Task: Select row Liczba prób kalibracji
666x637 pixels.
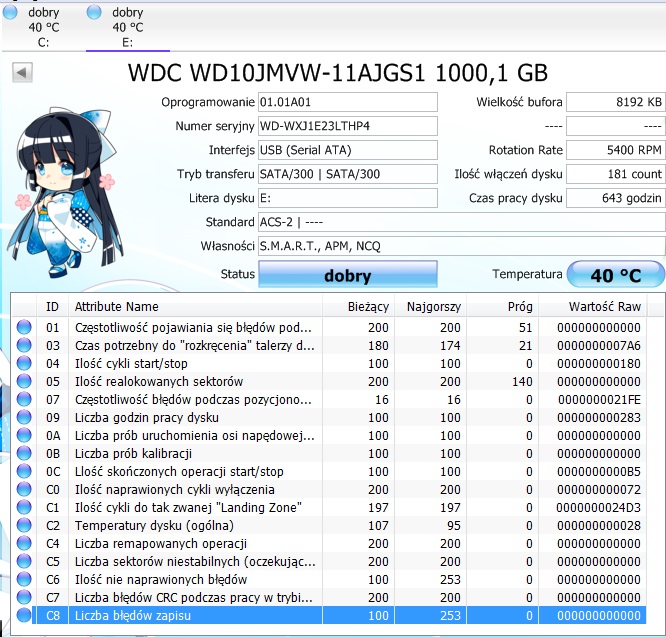Action: [x=329, y=454]
